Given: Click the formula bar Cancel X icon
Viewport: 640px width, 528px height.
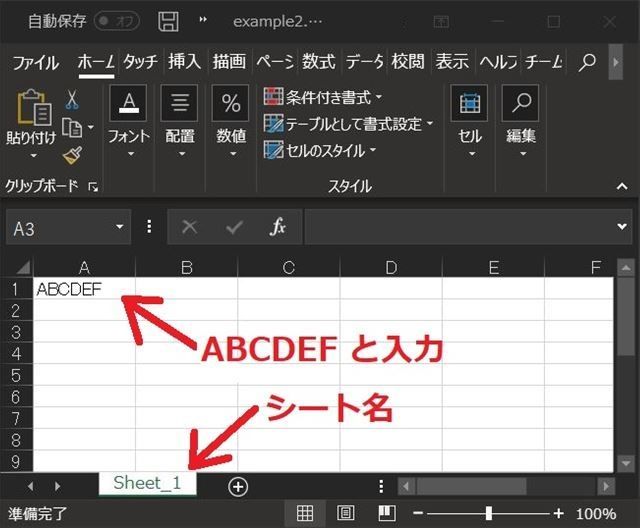Looking at the screenshot, I should tap(189, 226).
